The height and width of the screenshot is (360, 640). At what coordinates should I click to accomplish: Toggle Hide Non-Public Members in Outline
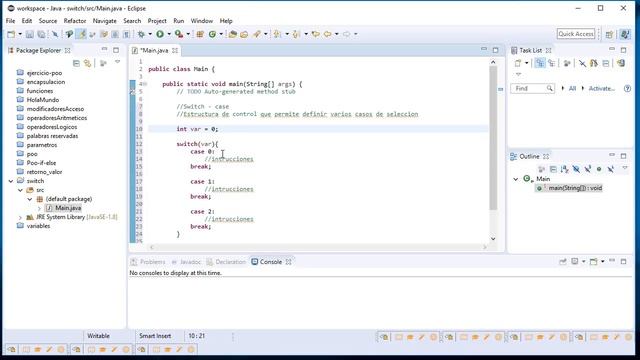click(x=599, y=169)
